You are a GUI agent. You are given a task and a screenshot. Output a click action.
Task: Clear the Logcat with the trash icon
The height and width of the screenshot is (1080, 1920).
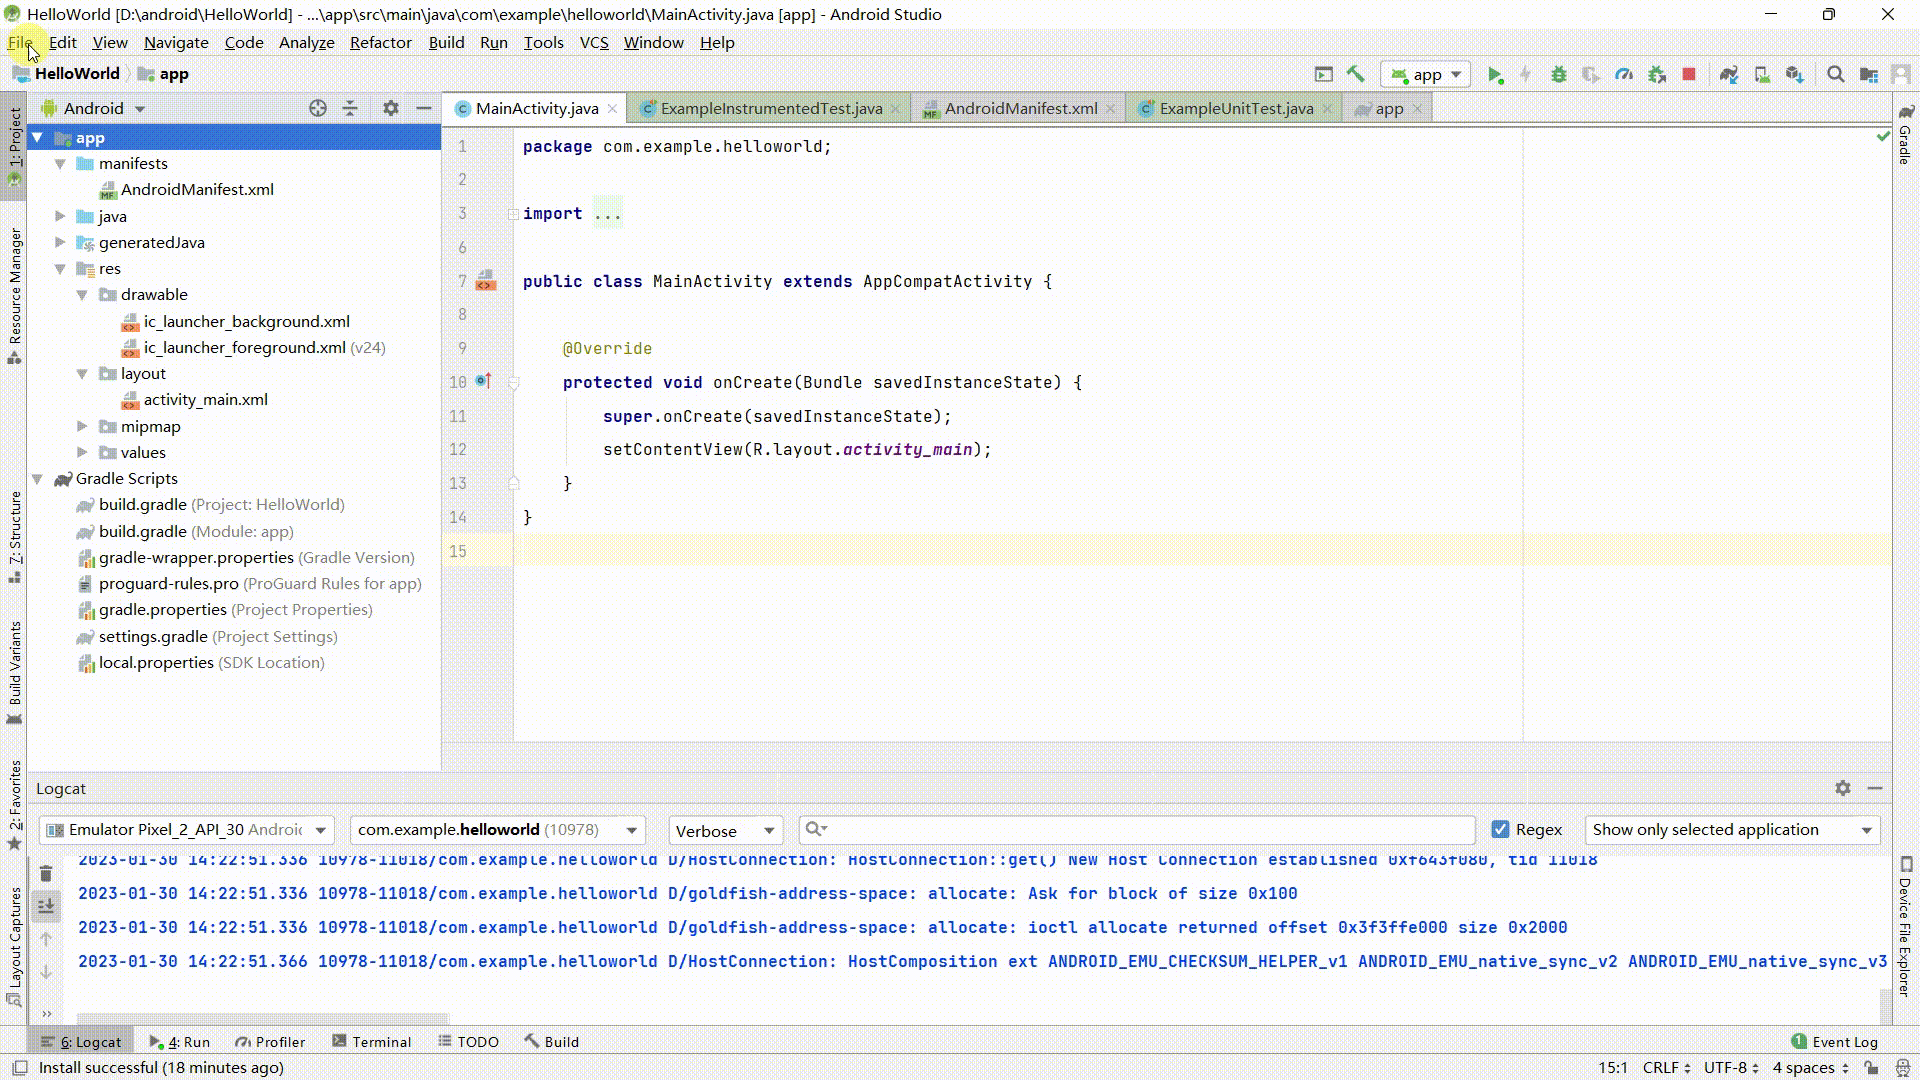[45, 873]
